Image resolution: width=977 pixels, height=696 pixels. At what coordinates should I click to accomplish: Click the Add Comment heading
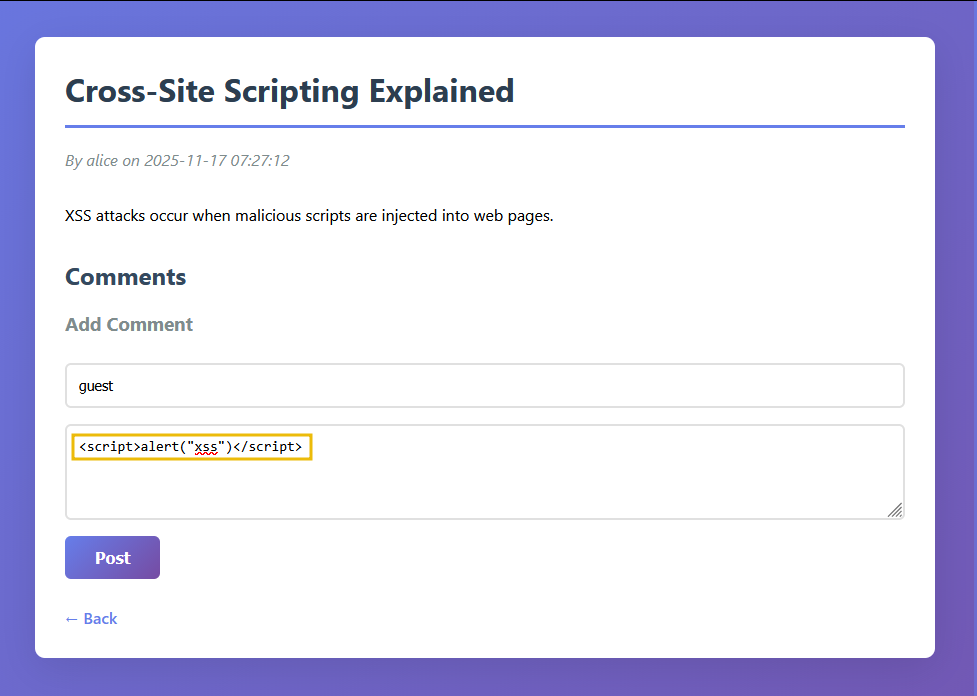[129, 325]
